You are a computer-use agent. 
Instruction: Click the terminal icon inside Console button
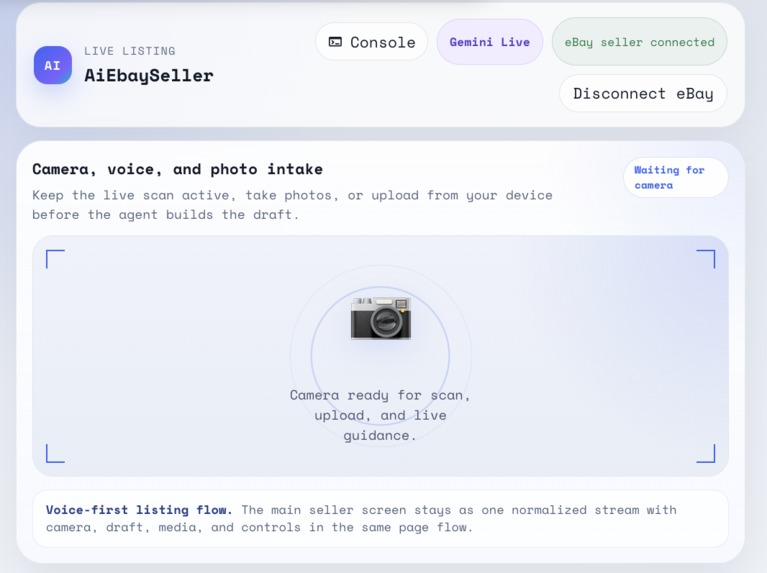(x=335, y=42)
